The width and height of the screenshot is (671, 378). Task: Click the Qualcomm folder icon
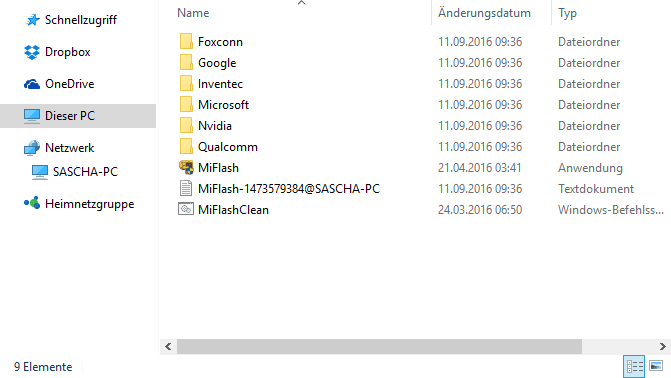coord(186,146)
